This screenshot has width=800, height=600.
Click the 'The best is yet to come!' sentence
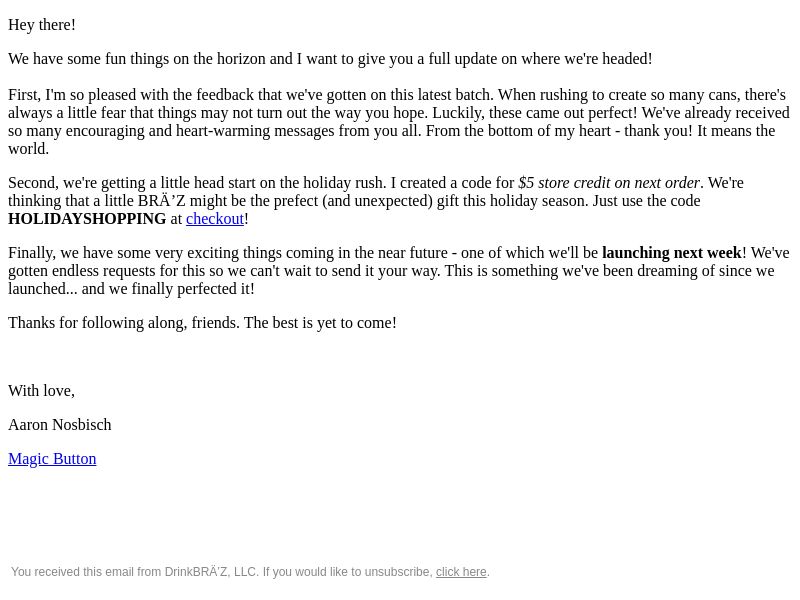point(320,323)
